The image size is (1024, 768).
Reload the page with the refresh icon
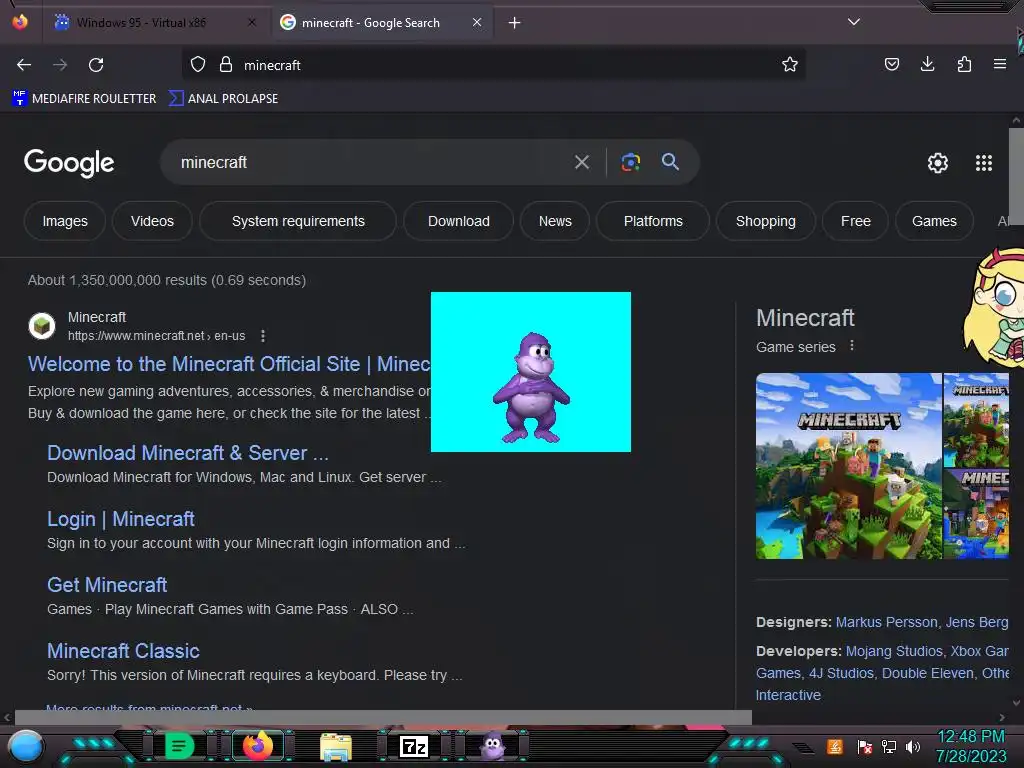click(x=96, y=65)
